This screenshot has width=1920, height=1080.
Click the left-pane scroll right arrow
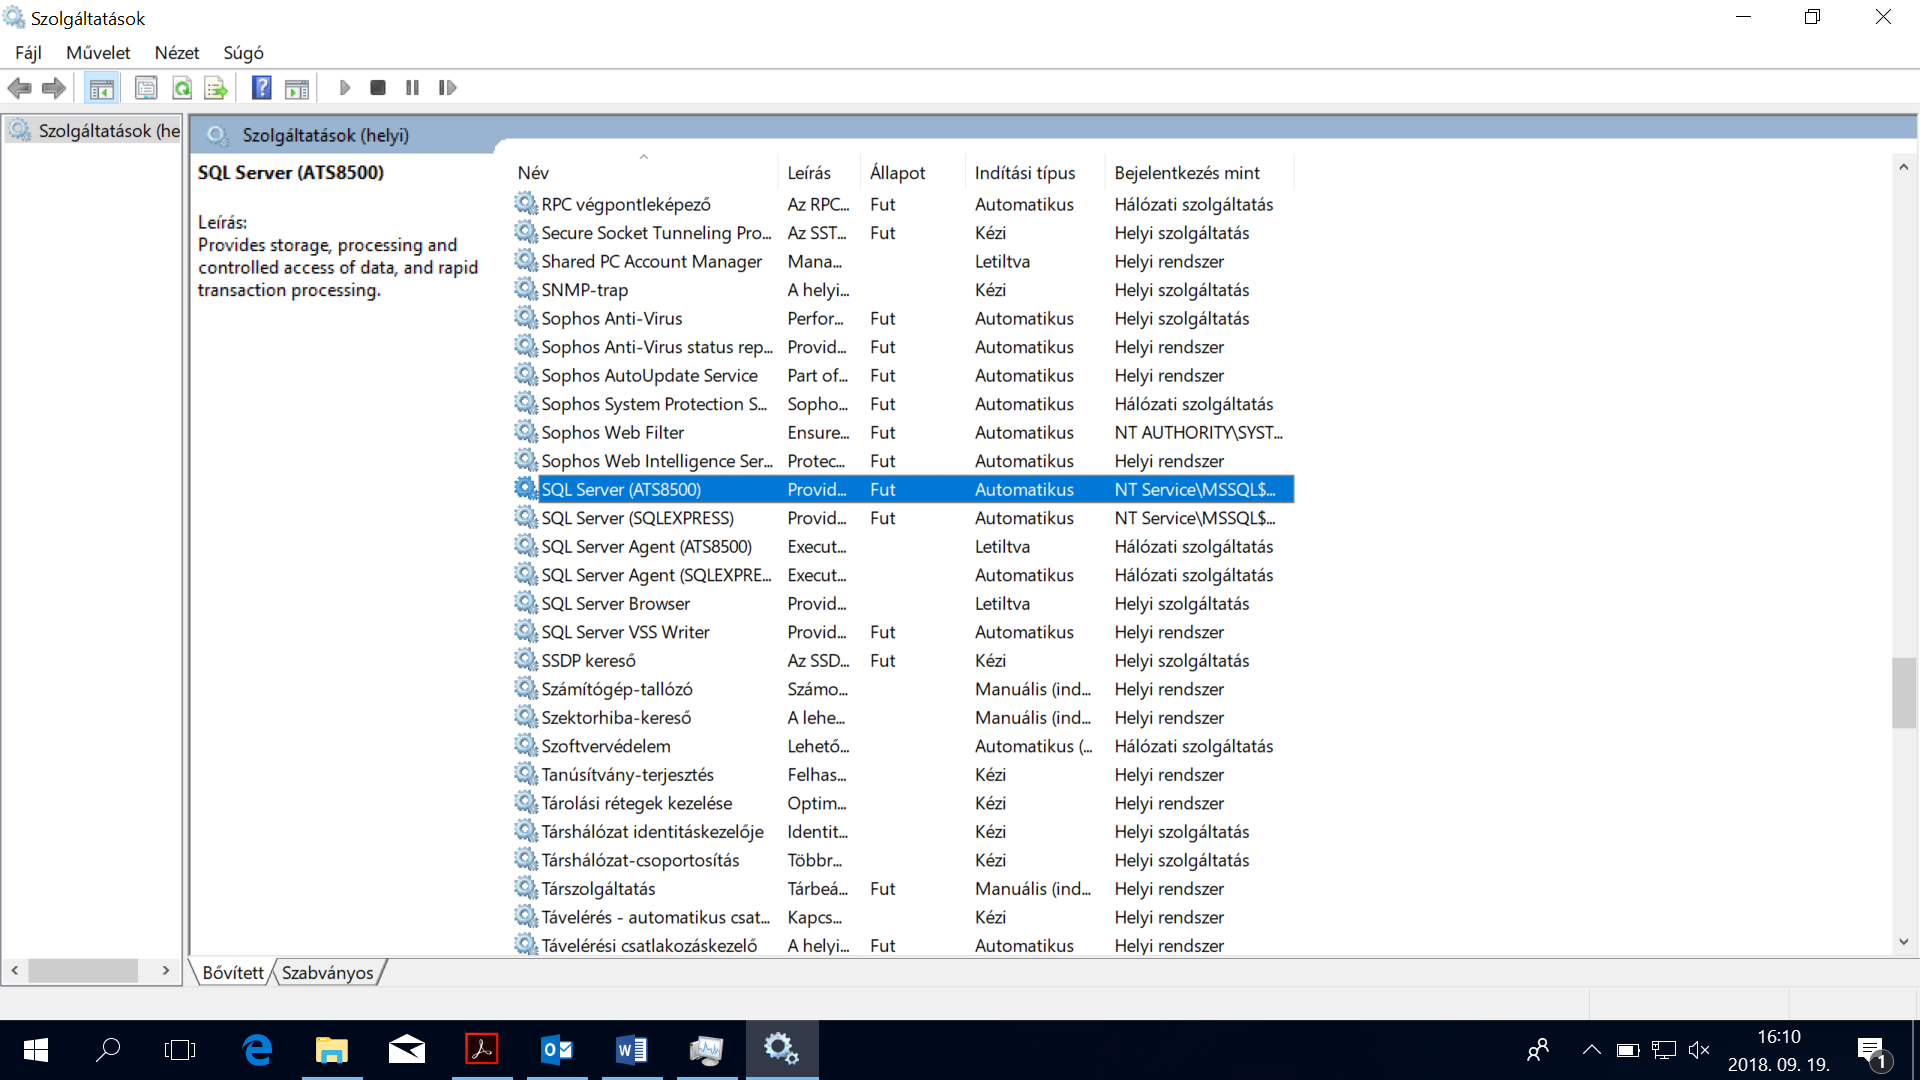pos(166,970)
